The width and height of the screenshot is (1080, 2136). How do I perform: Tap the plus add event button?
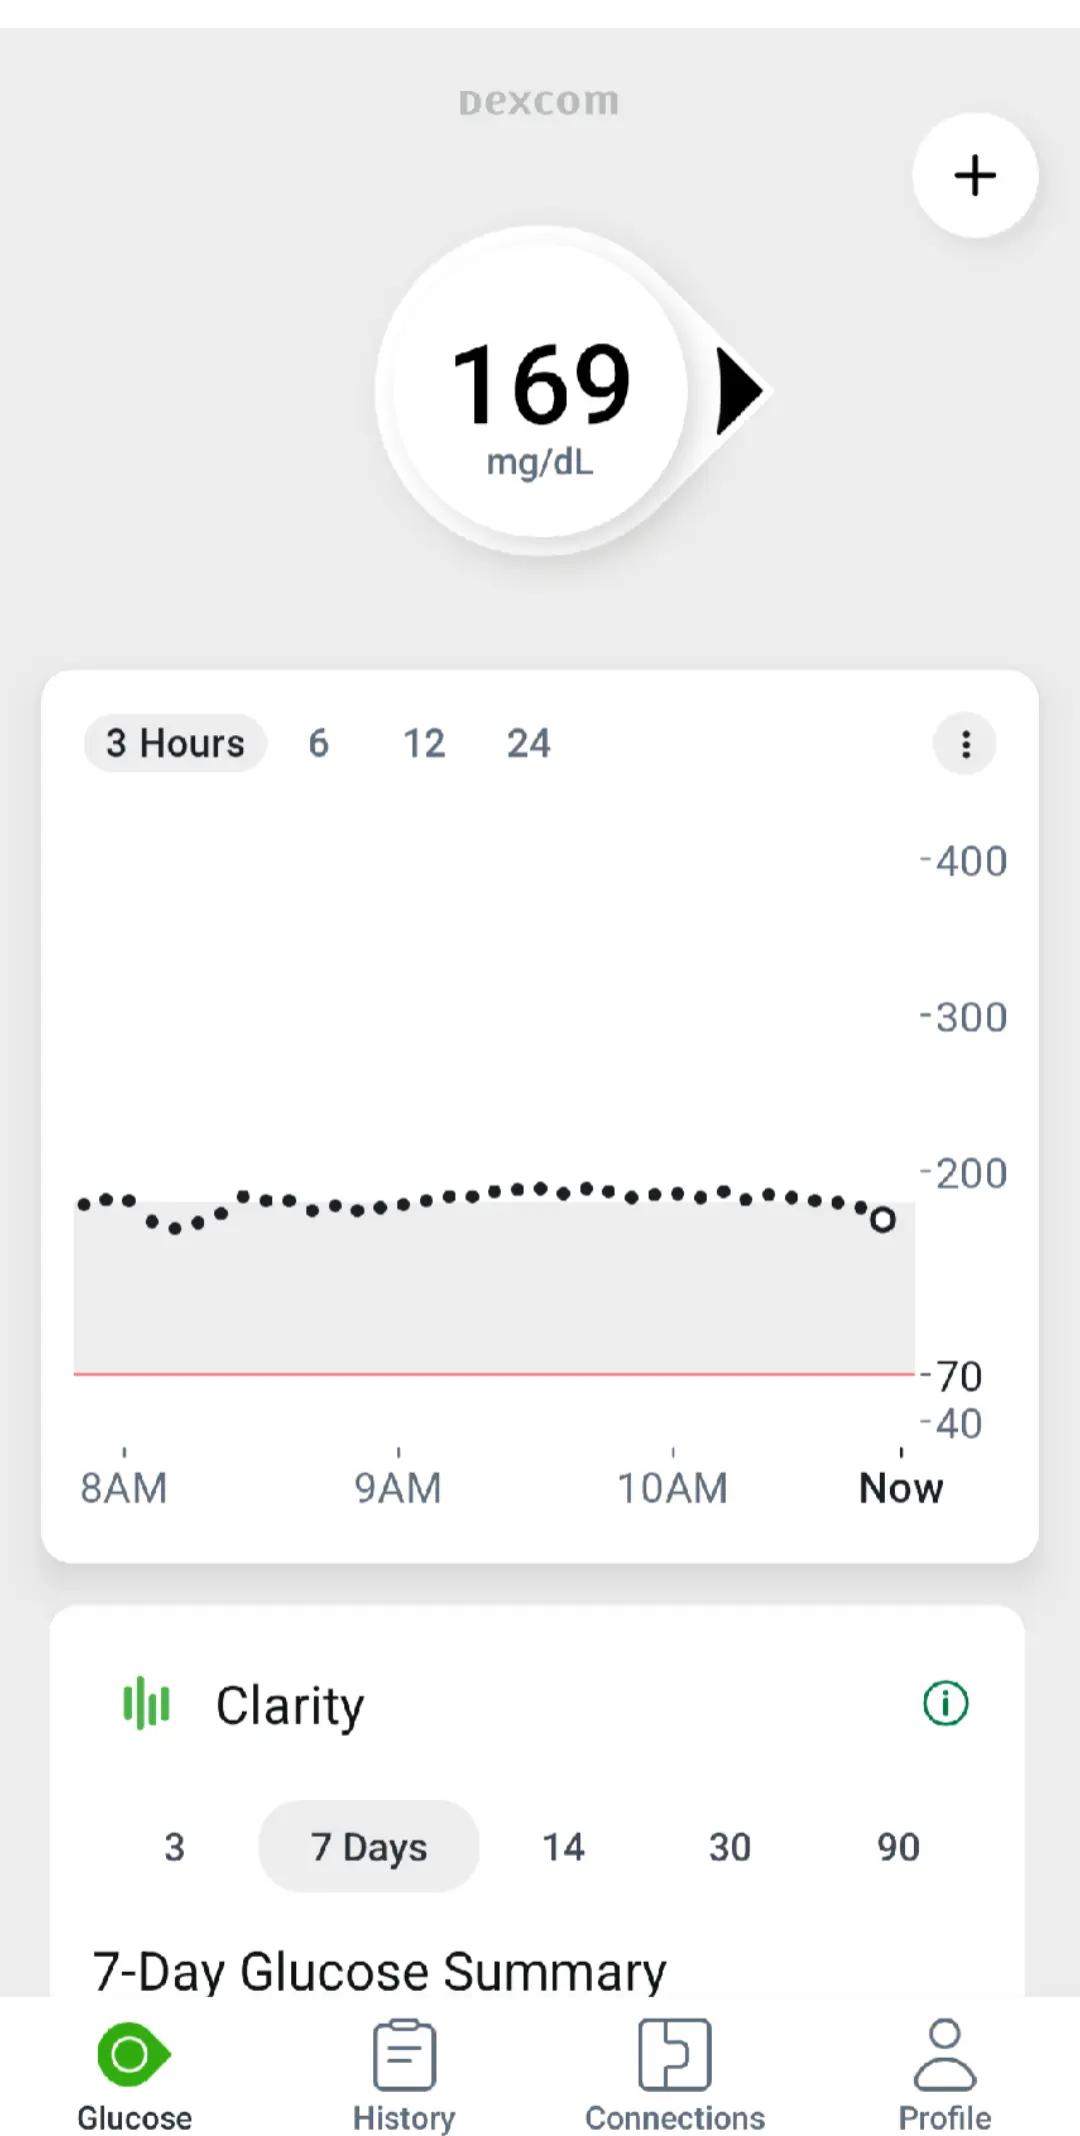[x=975, y=176]
